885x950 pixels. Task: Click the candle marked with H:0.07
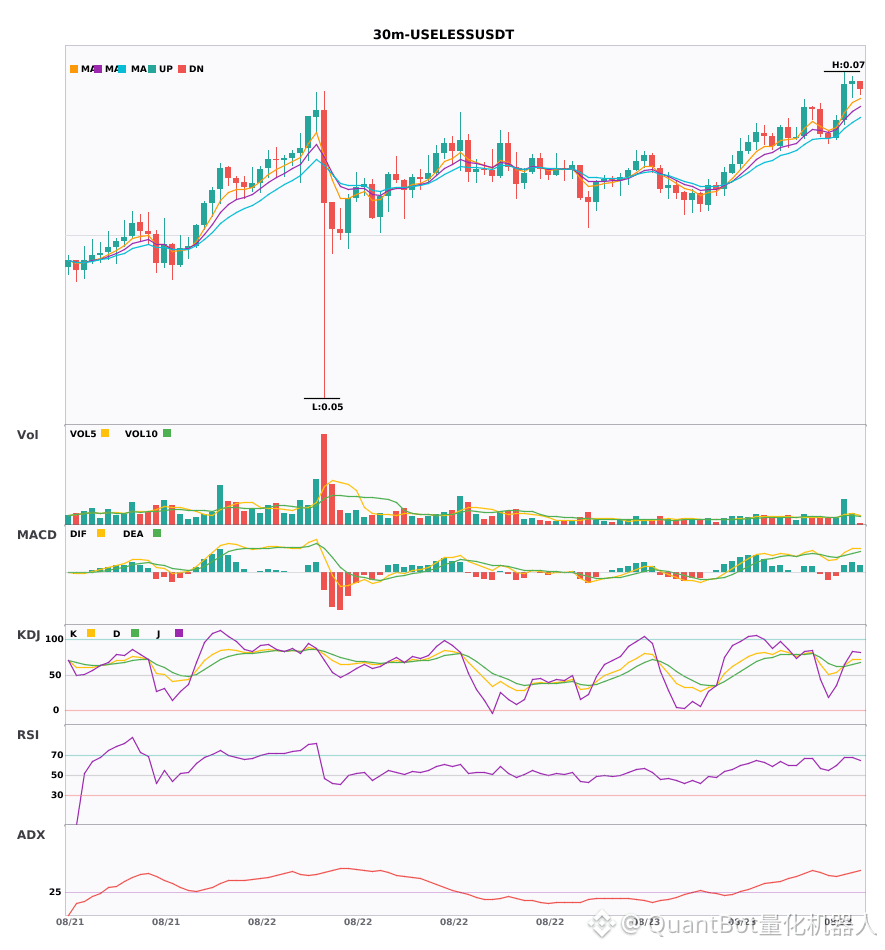pyautogui.click(x=844, y=103)
